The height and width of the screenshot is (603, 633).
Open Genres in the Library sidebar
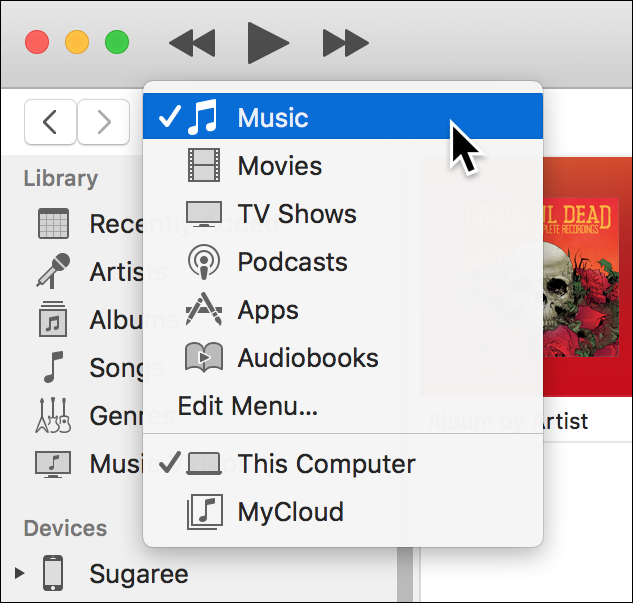pyautogui.click(x=90, y=416)
